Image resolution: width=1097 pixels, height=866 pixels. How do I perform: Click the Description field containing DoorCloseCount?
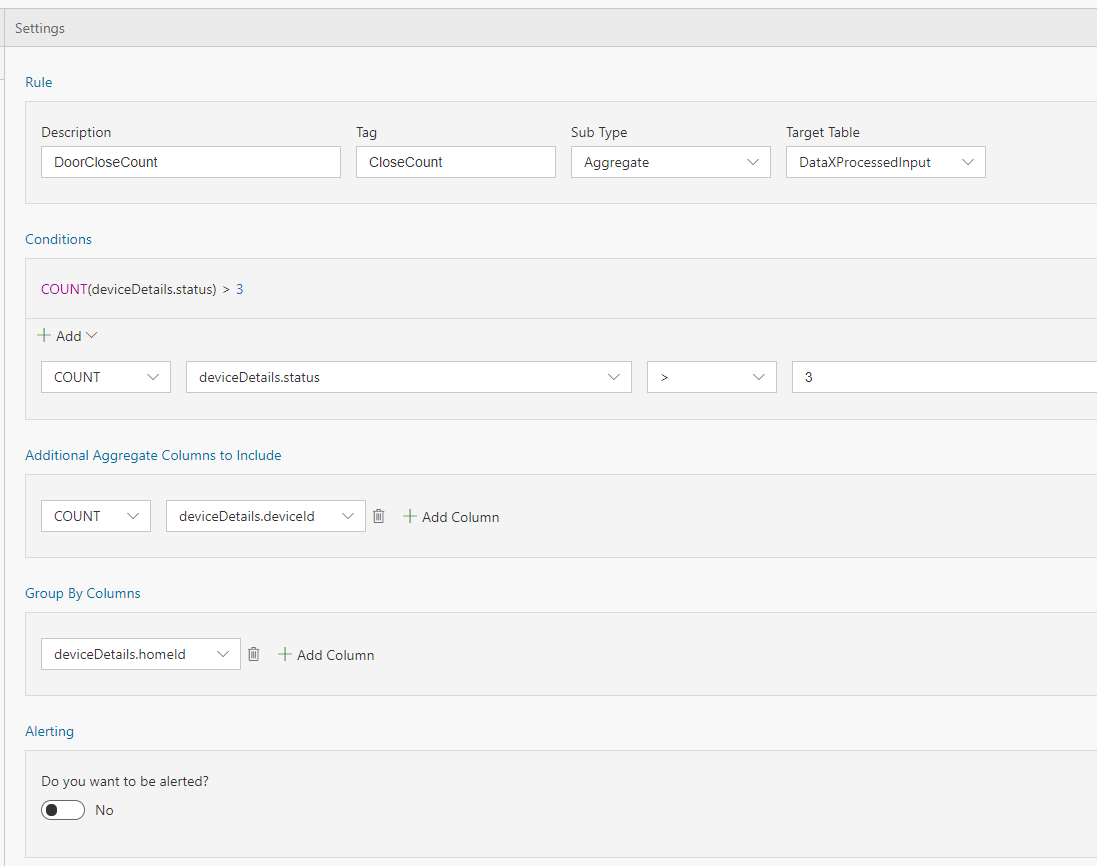pyautogui.click(x=190, y=162)
